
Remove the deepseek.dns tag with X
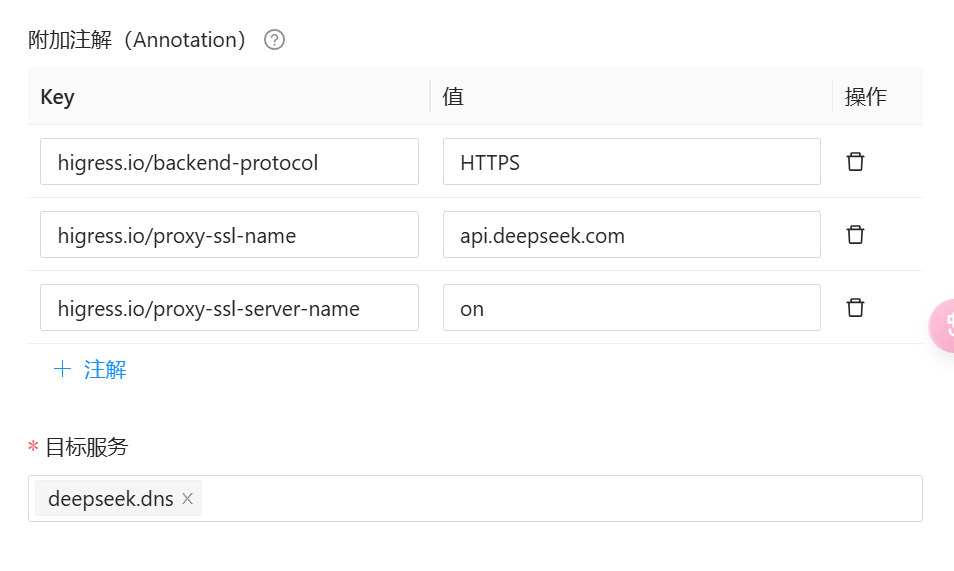(187, 499)
